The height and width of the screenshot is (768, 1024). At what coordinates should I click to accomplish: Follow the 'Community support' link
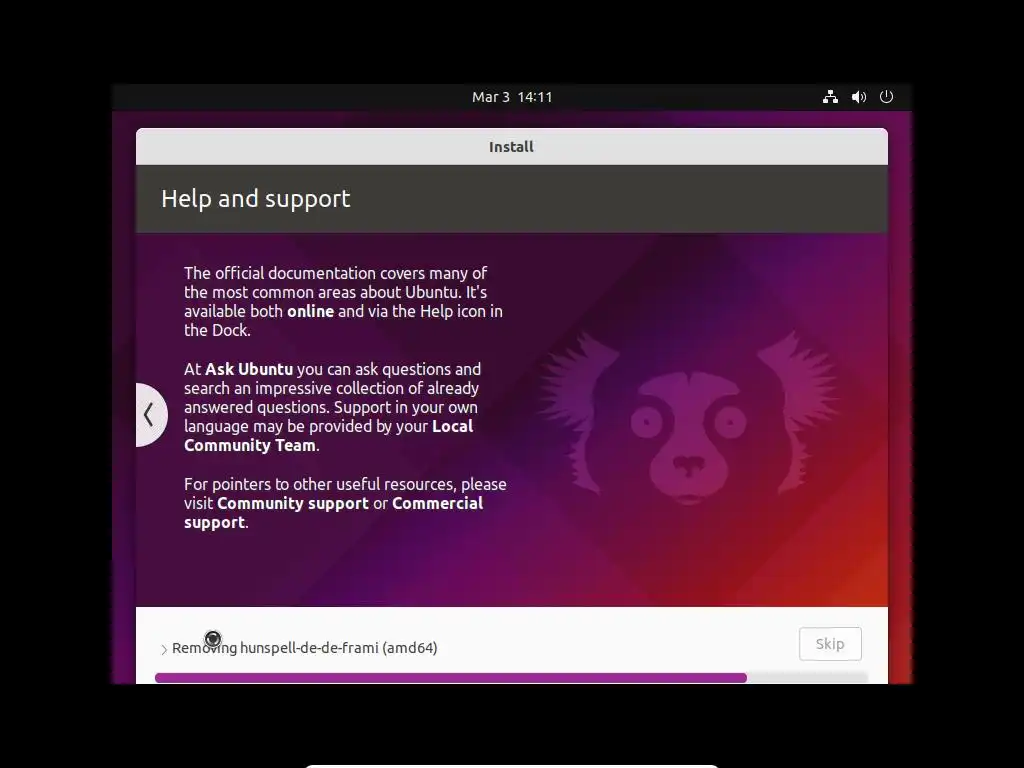point(293,503)
